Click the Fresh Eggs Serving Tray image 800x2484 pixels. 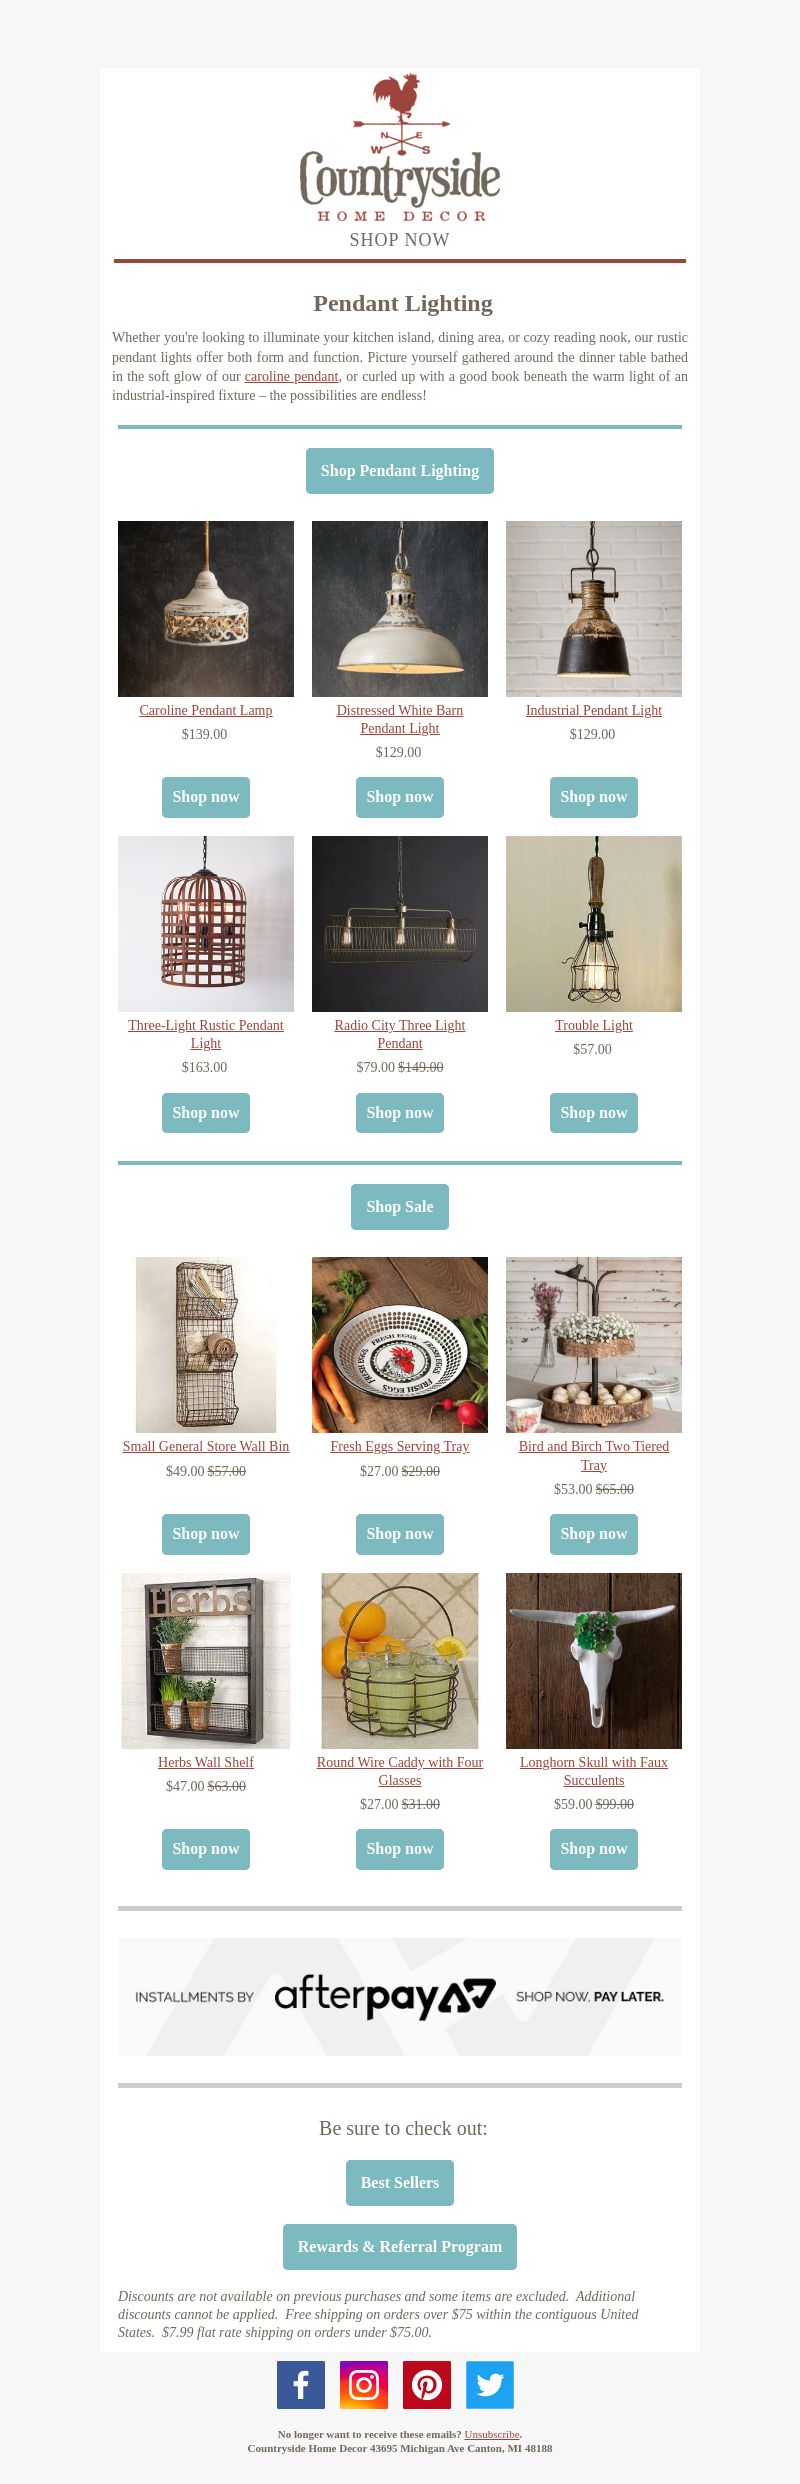(400, 1345)
